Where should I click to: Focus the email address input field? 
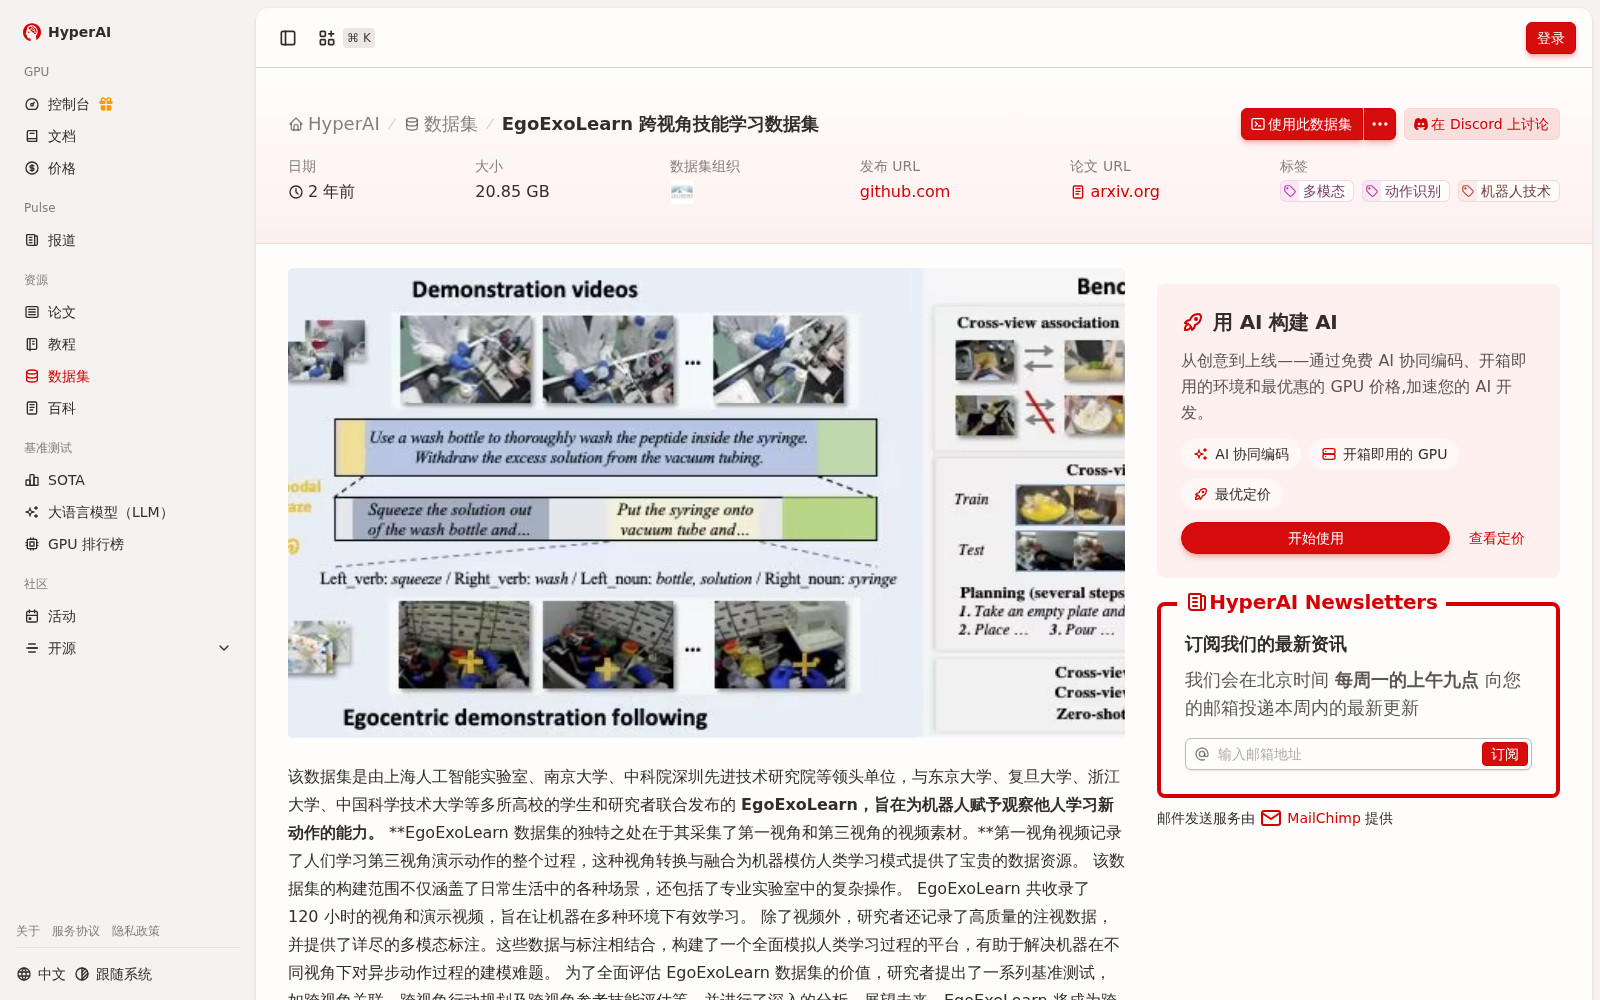pyautogui.click(x=1346, y=754)
